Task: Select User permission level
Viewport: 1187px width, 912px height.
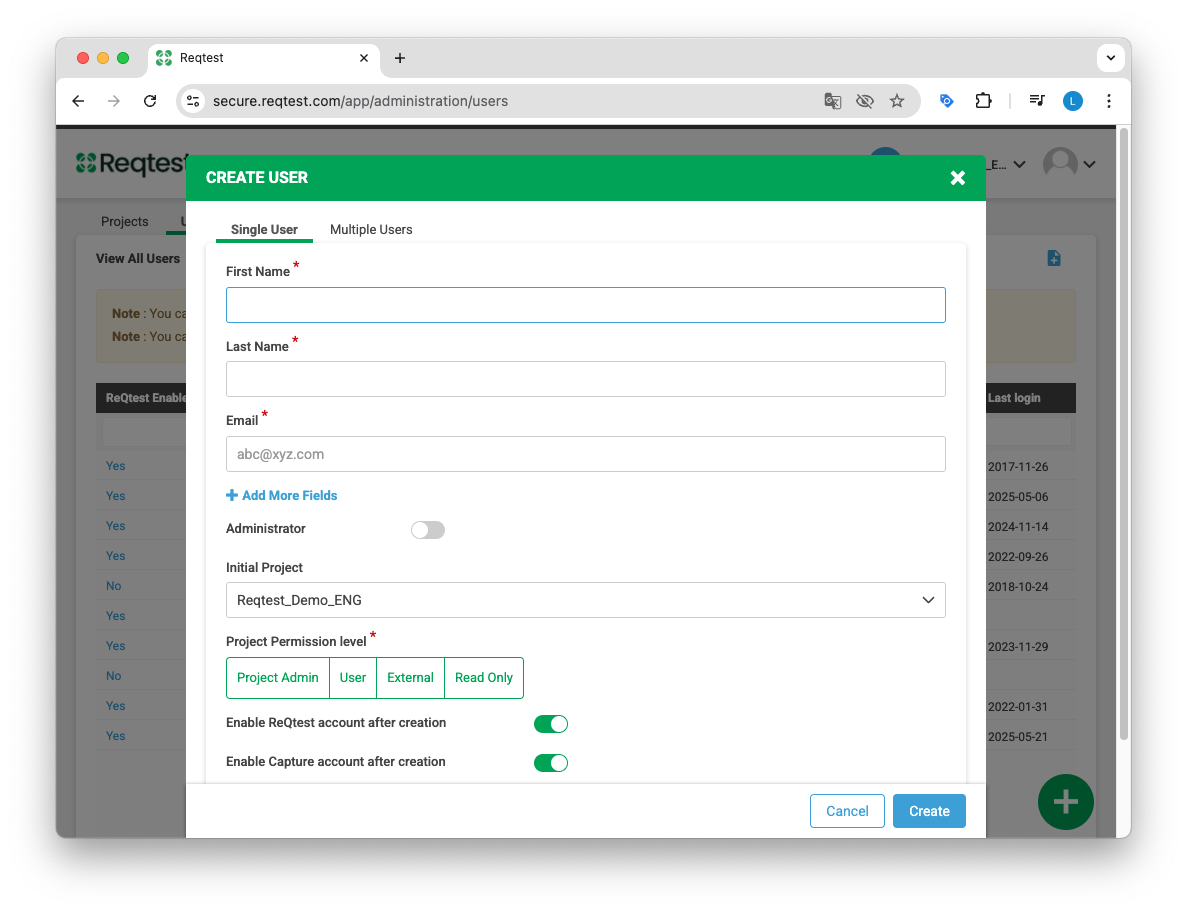Action: [353, 677]
